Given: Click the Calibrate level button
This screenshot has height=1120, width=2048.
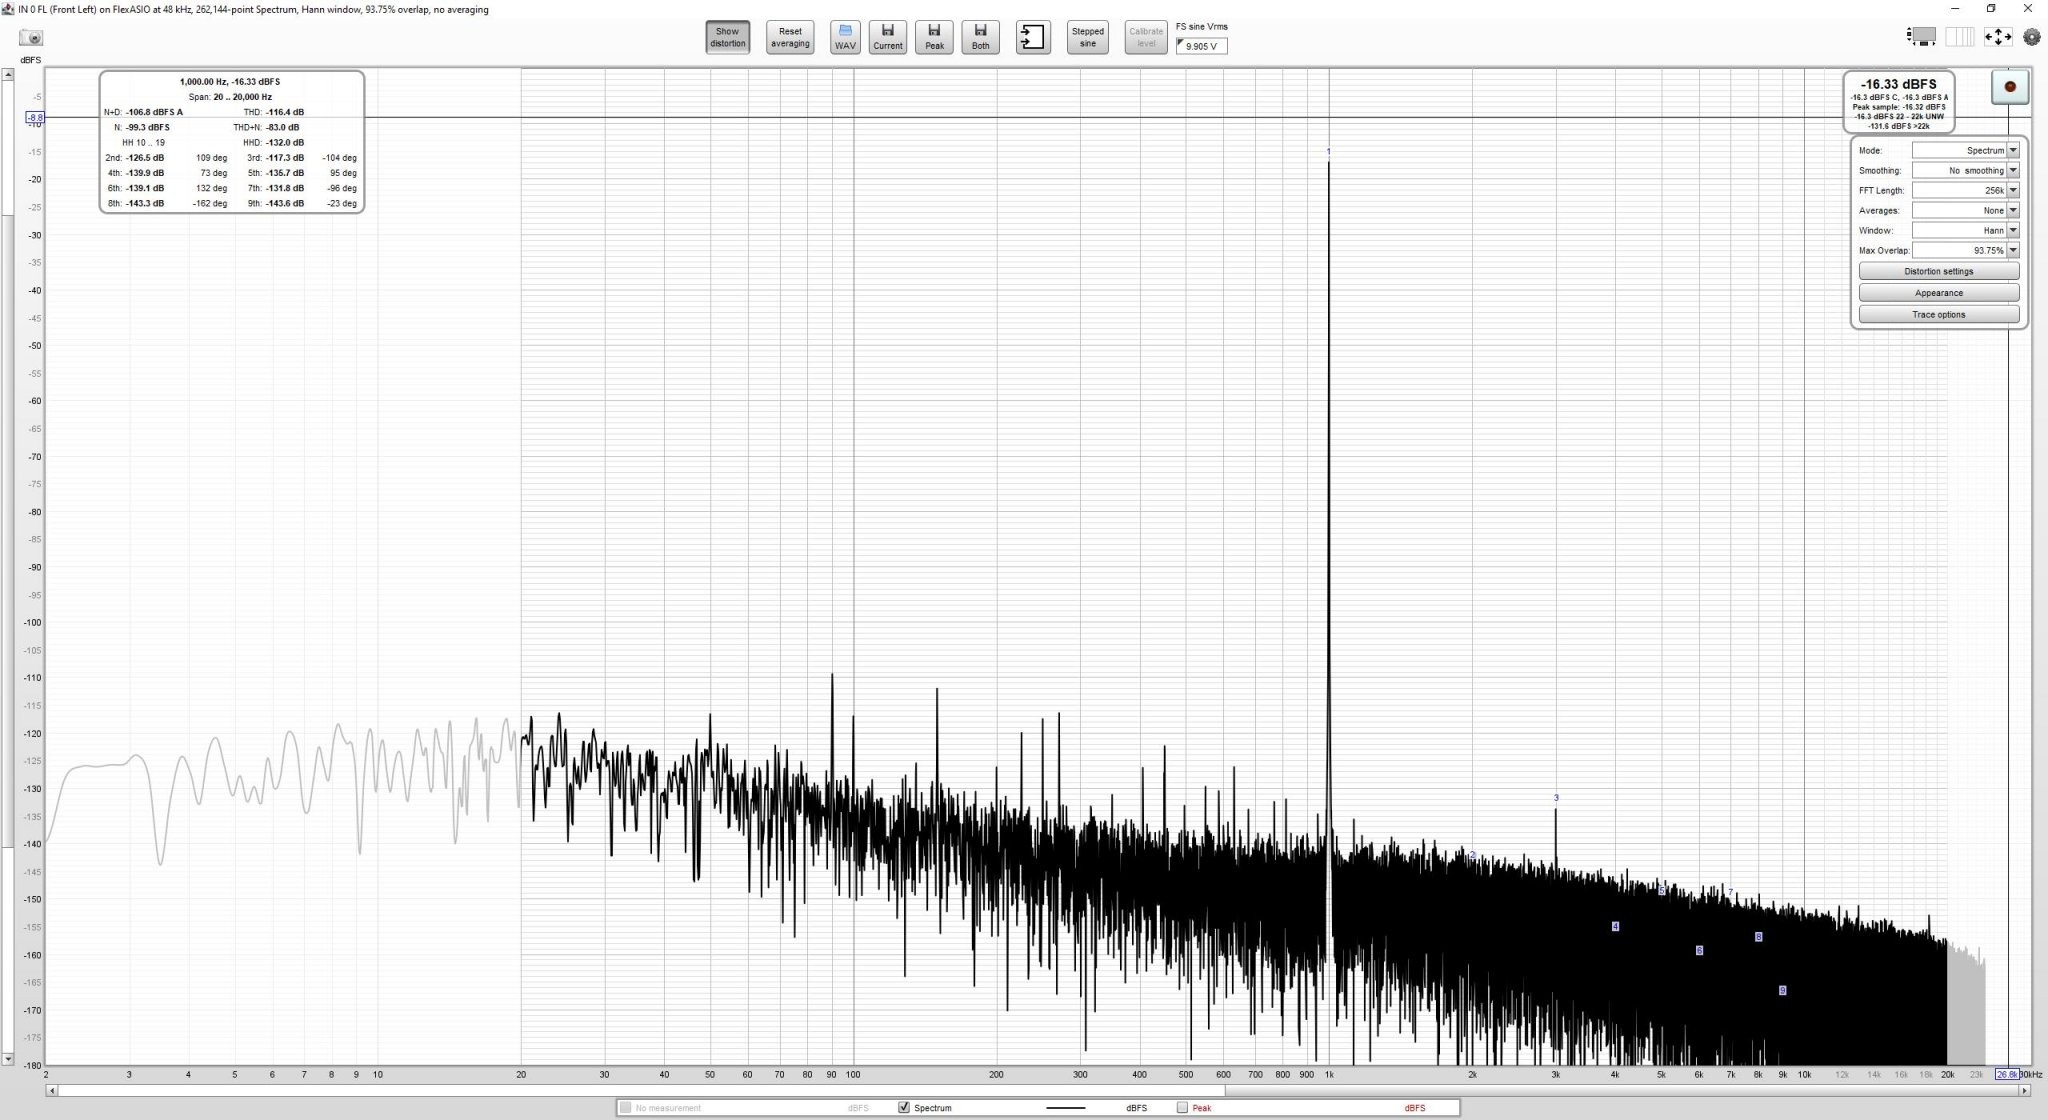Looking at the screenshot, I should coord(1146,38).
